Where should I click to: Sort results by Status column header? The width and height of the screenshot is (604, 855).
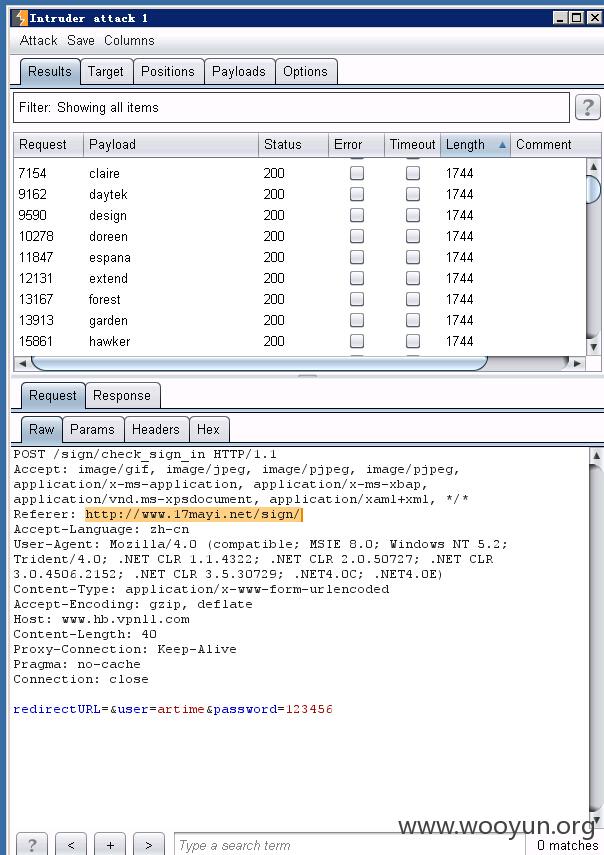pos(293,144)
